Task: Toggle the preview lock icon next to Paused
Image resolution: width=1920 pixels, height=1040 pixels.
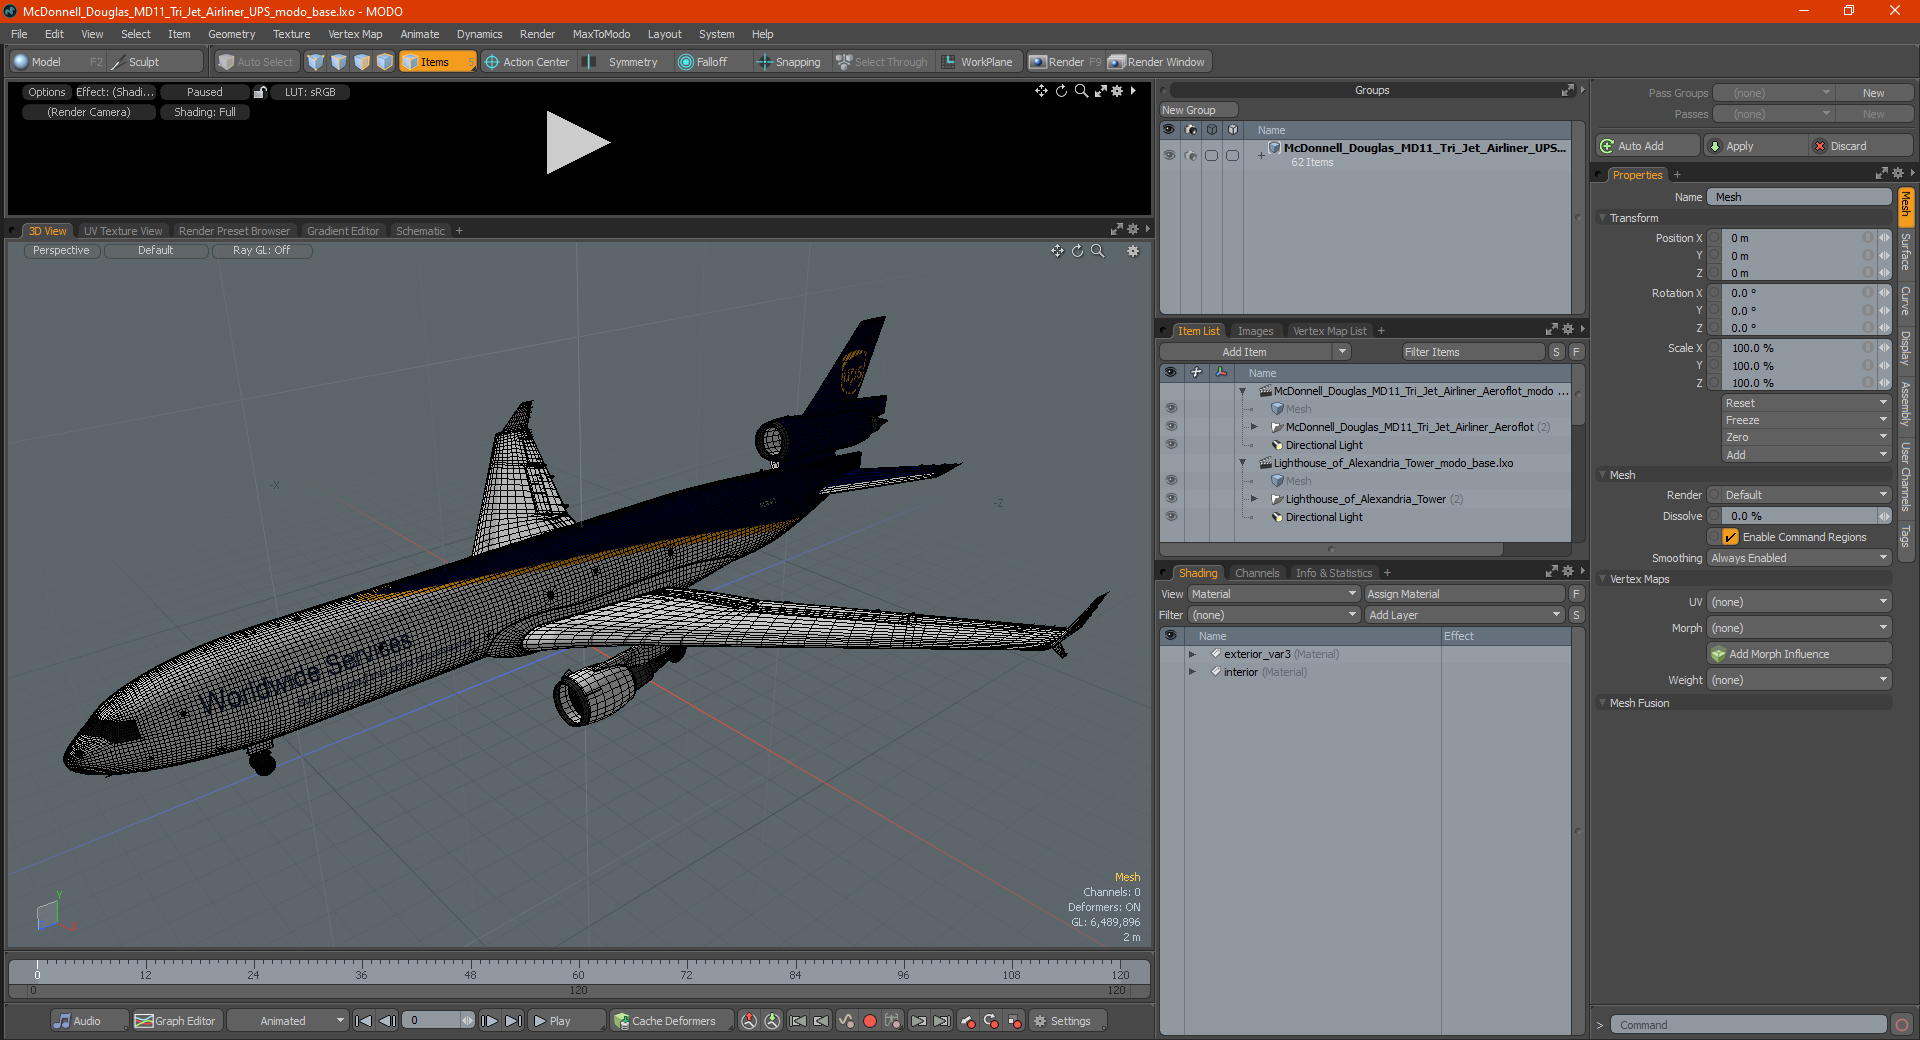Action: [x=260, y=92]
